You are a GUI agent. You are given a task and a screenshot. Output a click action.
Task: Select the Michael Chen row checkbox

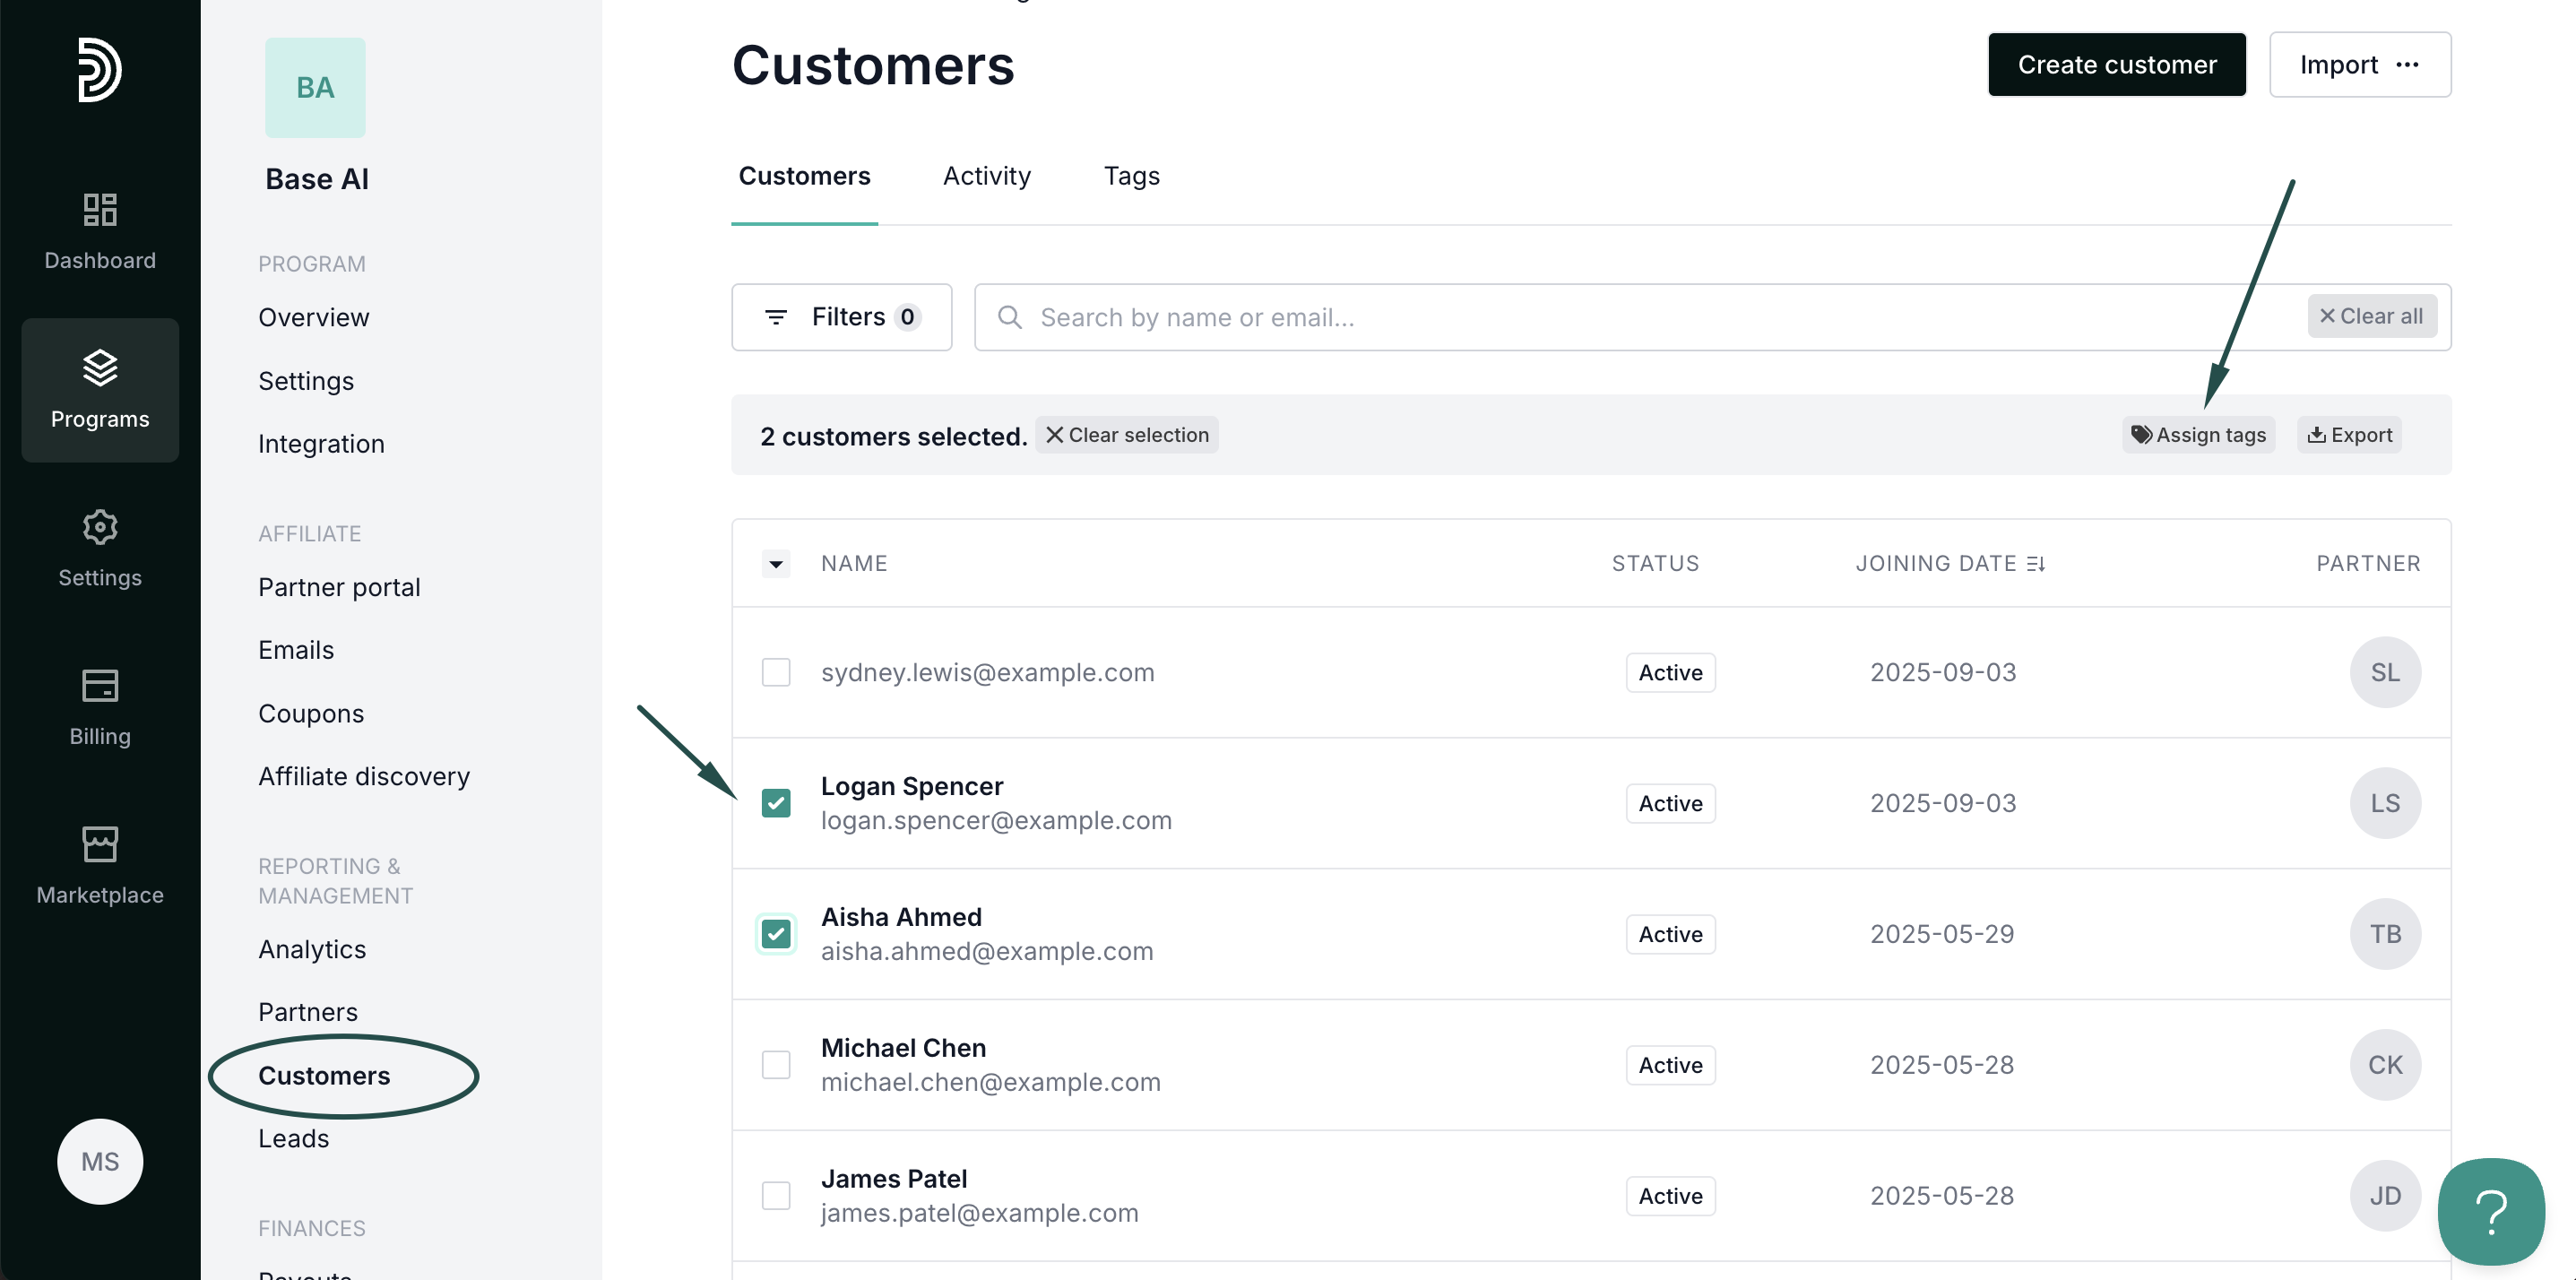[776, 1065]
